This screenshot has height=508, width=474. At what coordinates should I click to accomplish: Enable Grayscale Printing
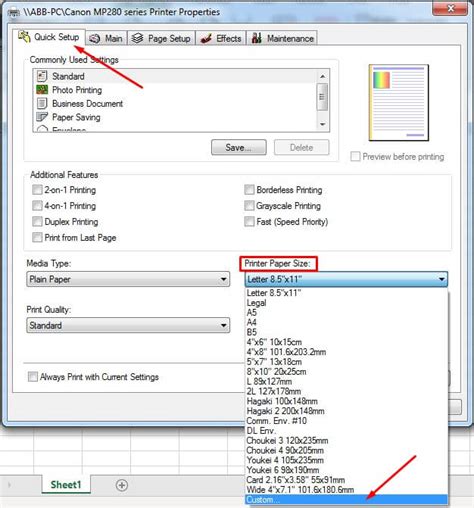(249, 205)
